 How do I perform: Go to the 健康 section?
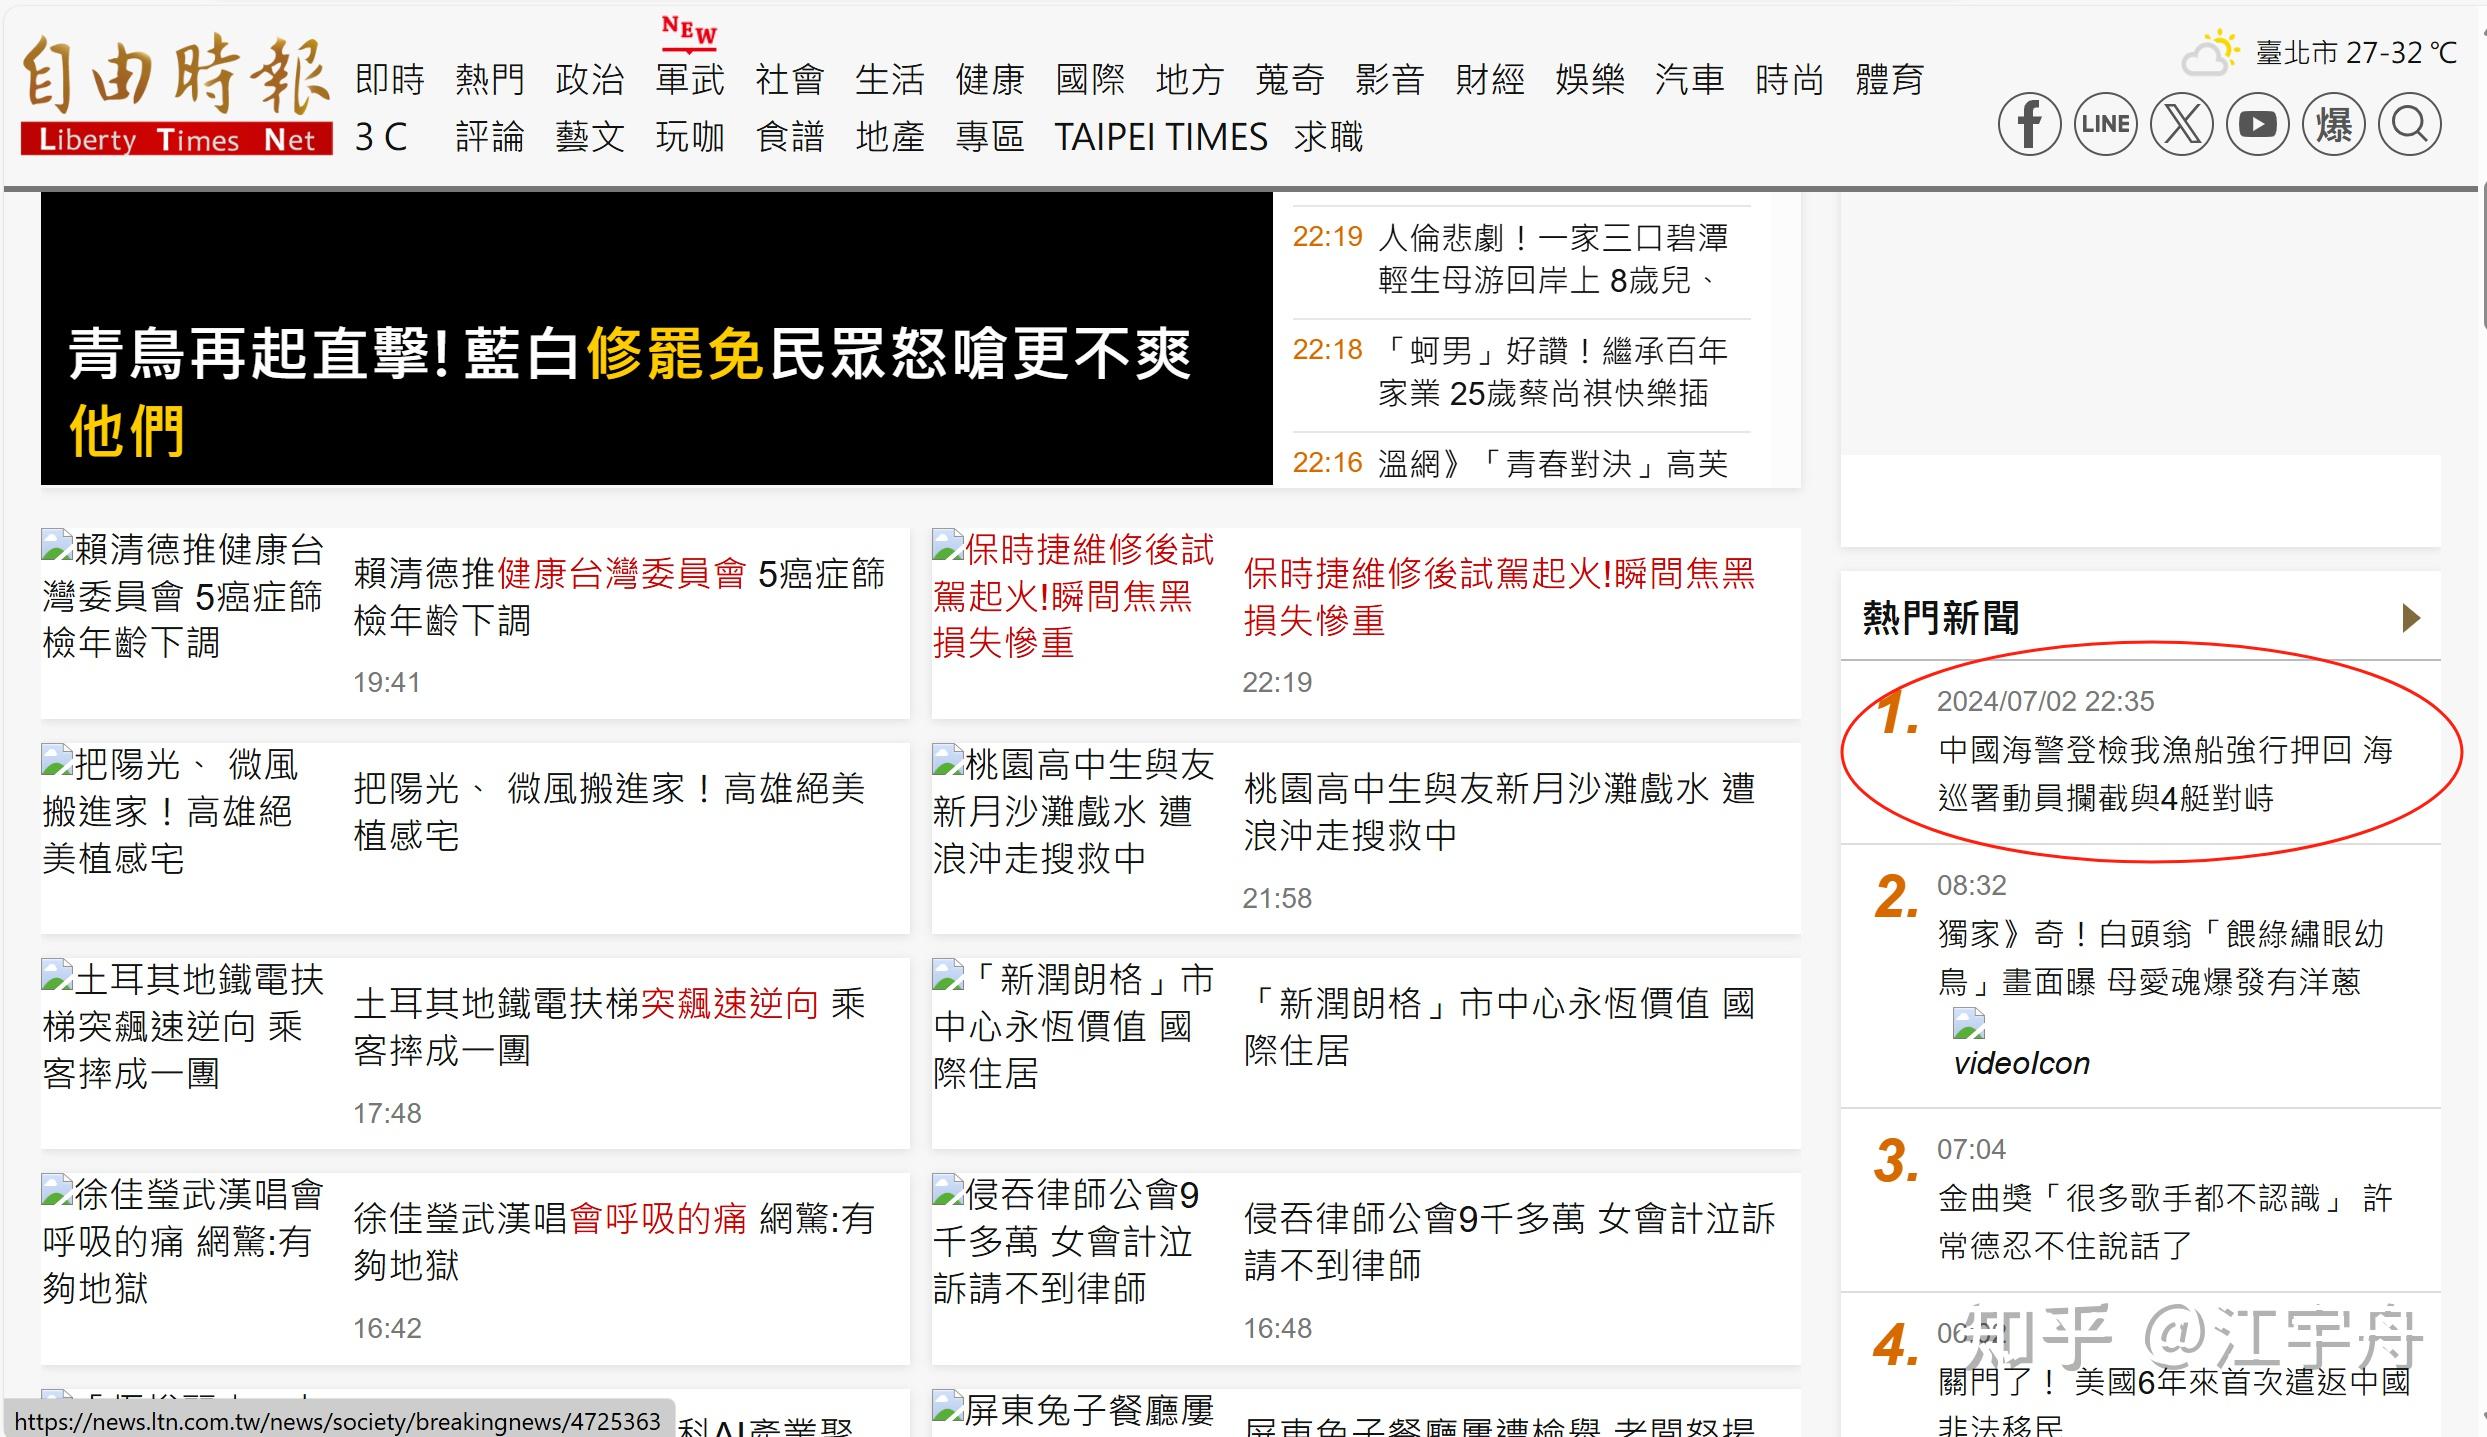tap(990, 80)
